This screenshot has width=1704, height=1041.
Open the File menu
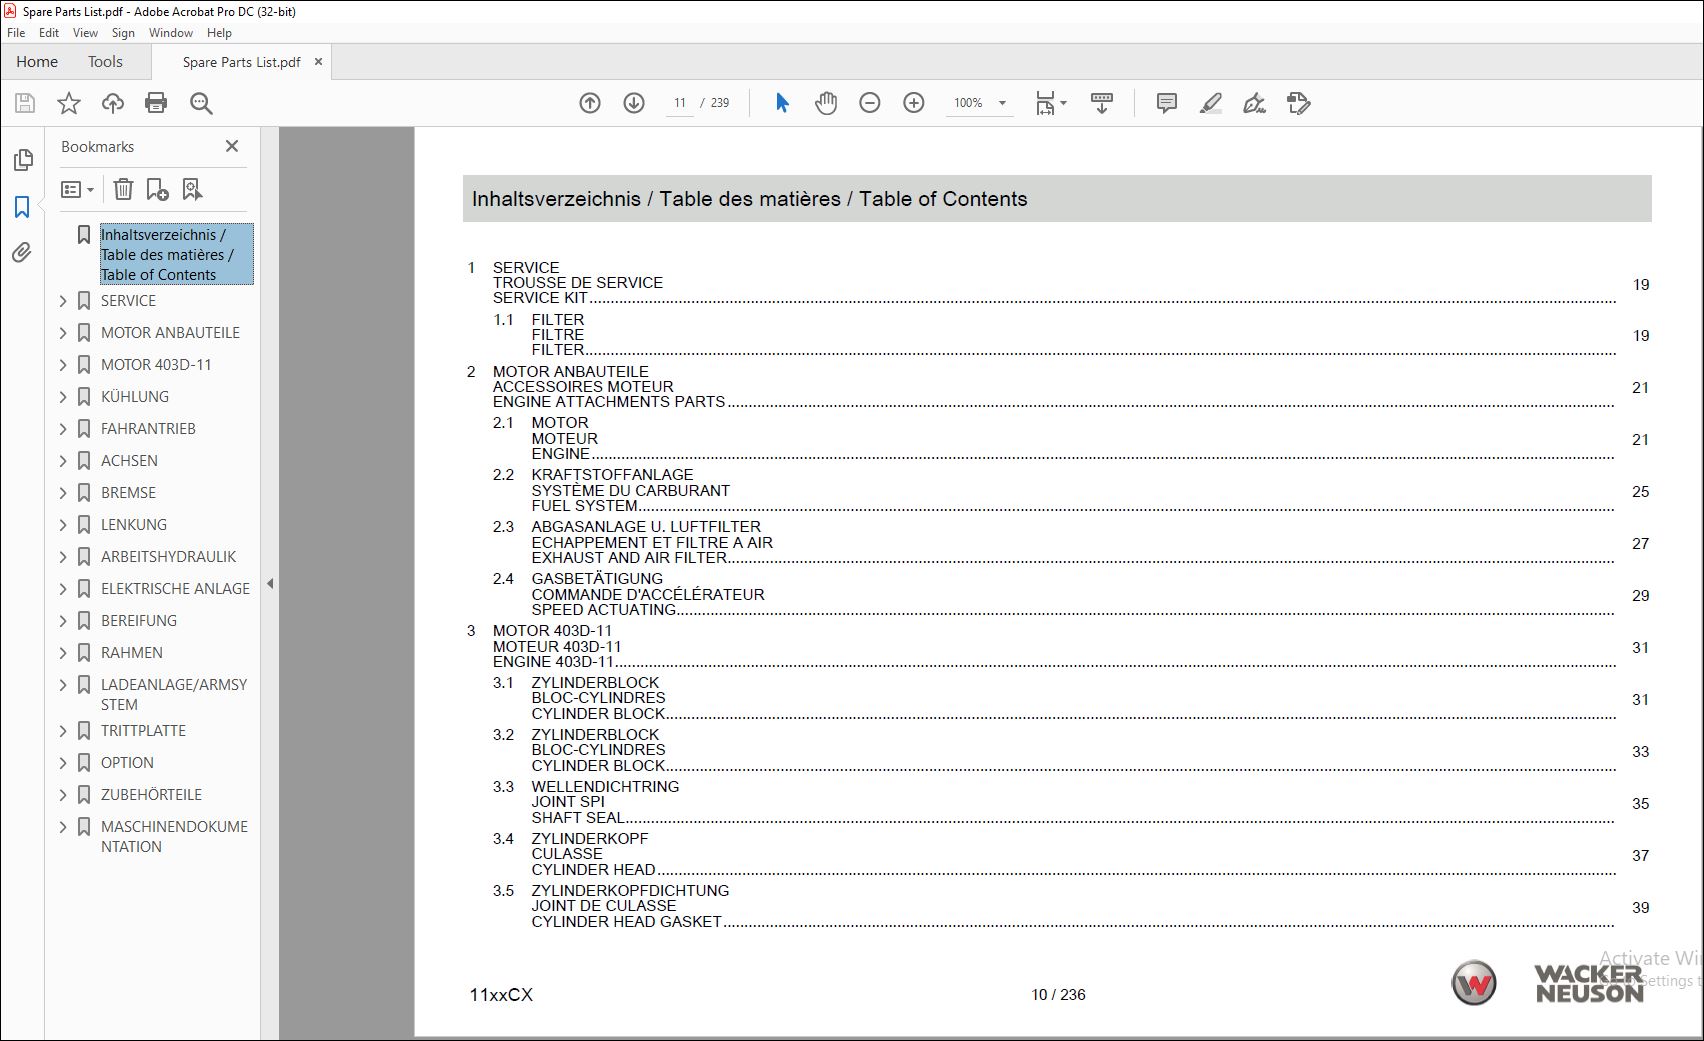16,33
